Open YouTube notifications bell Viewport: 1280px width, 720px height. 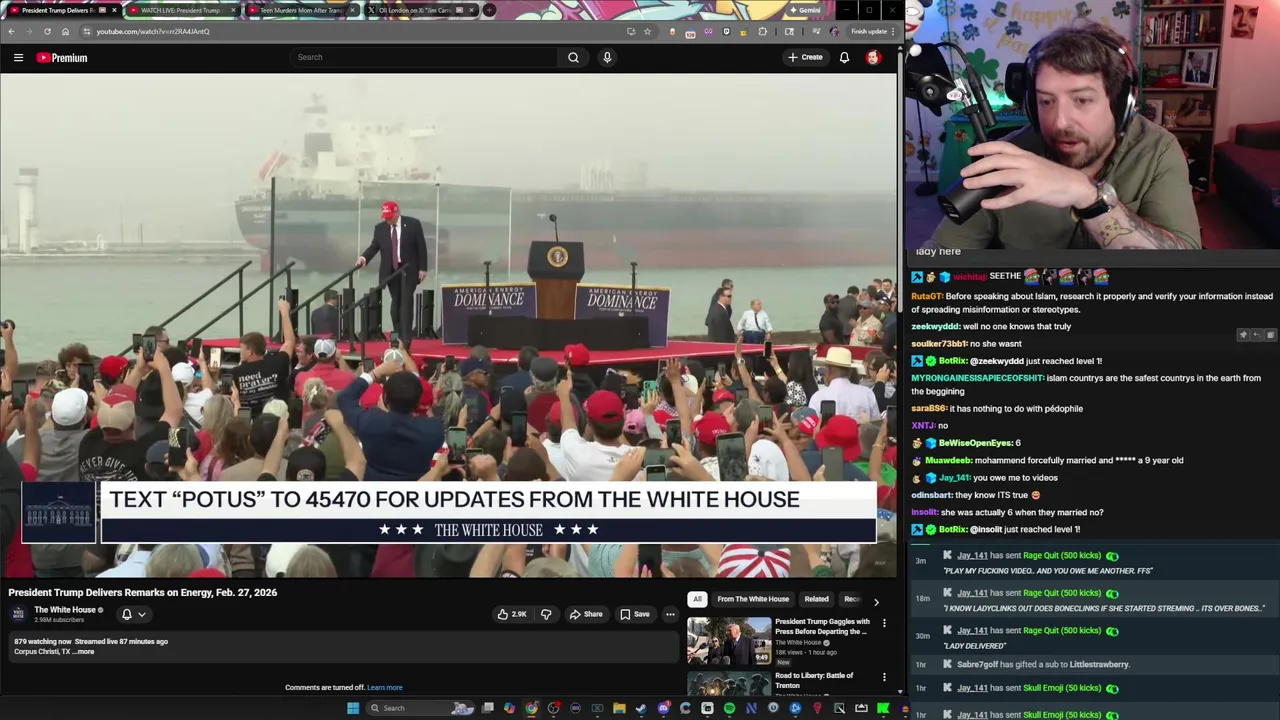coord(844,57)
